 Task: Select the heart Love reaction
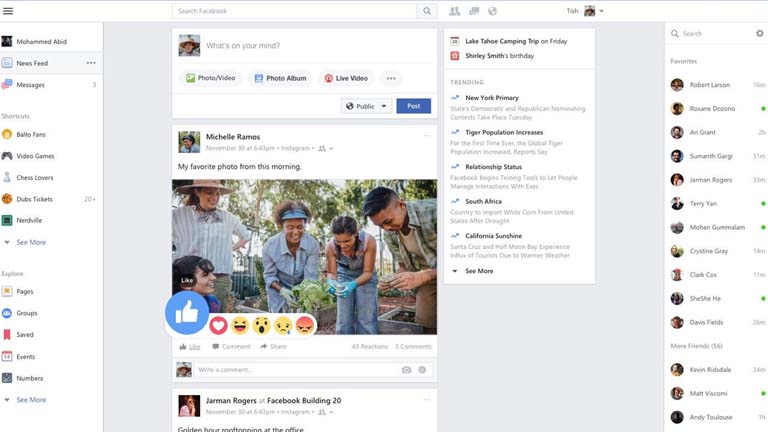coord(219,325)
